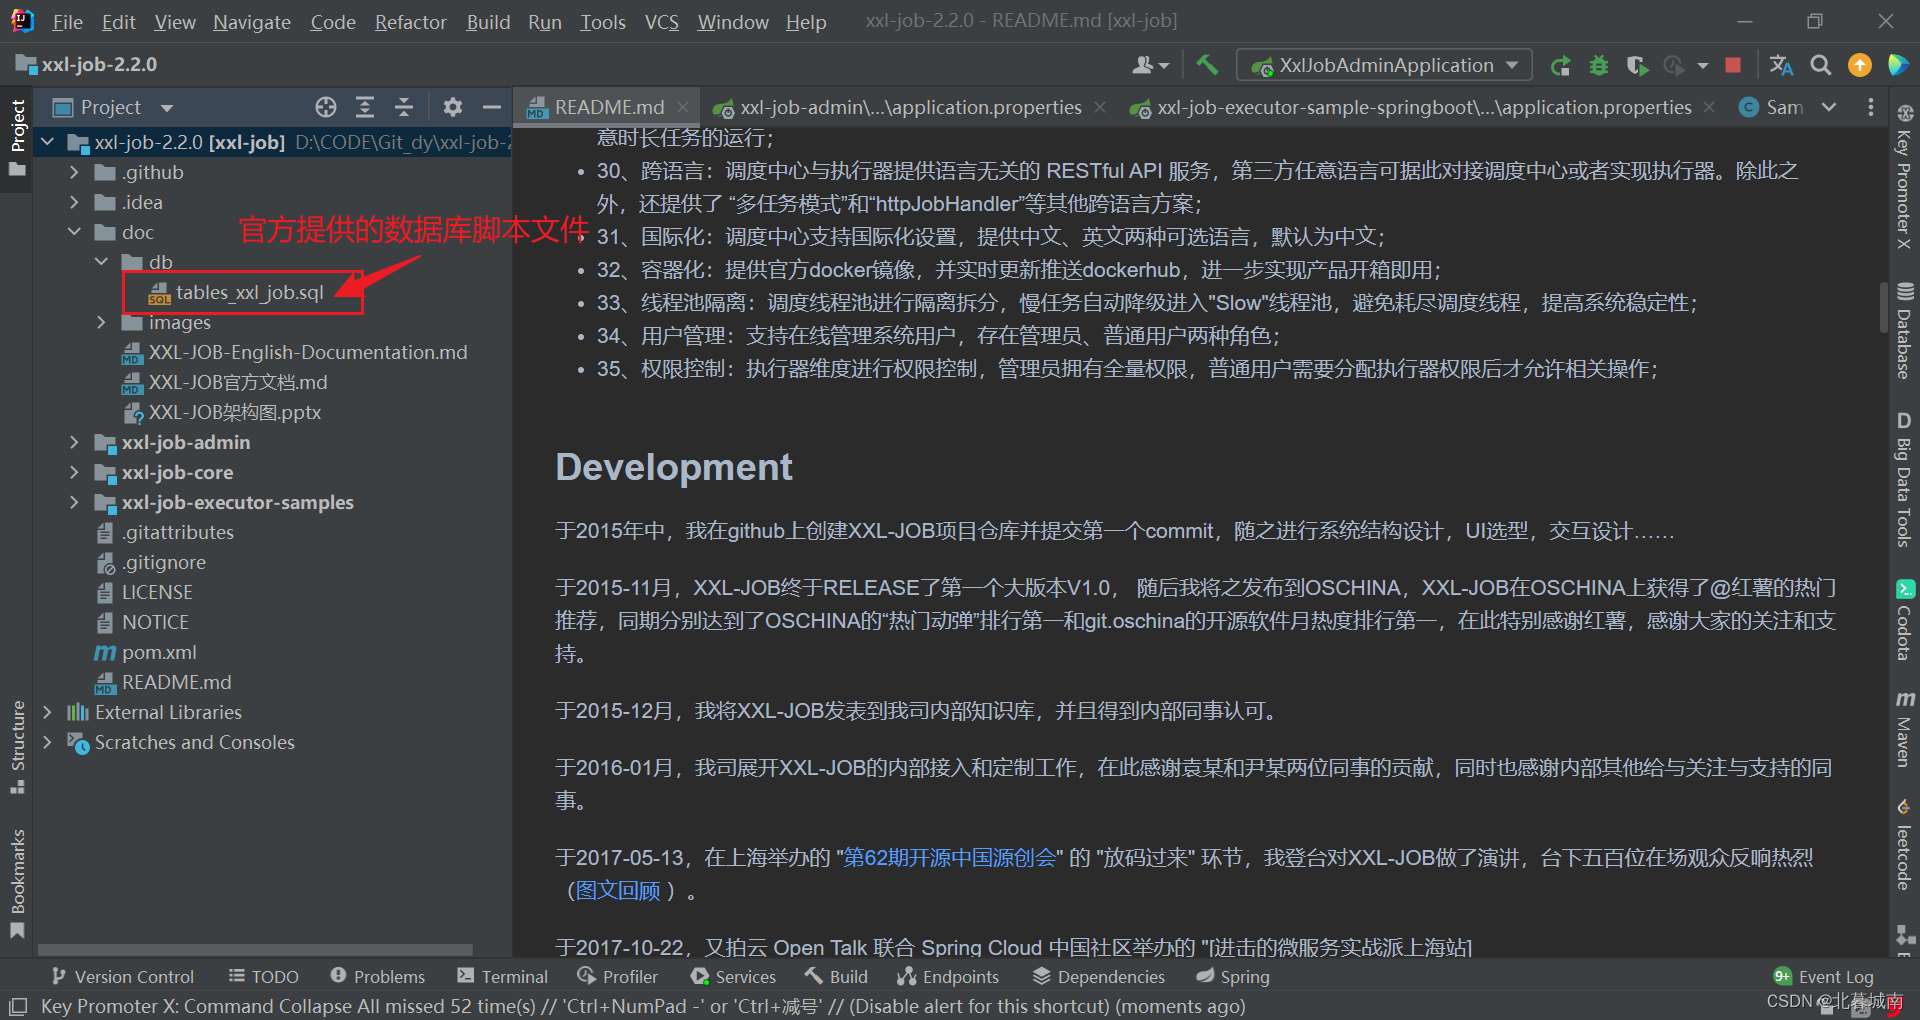Open editor tabs more options menu
This screenshot has height=1020, width=1920.
click(x=1871, y=107)
